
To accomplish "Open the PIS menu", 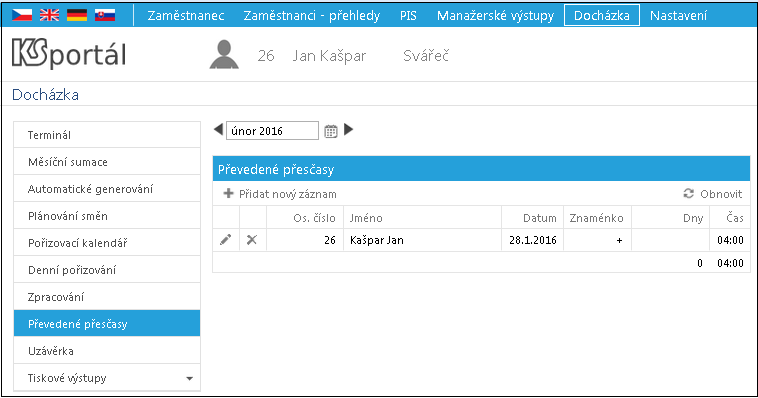I will tap(408, 15).
